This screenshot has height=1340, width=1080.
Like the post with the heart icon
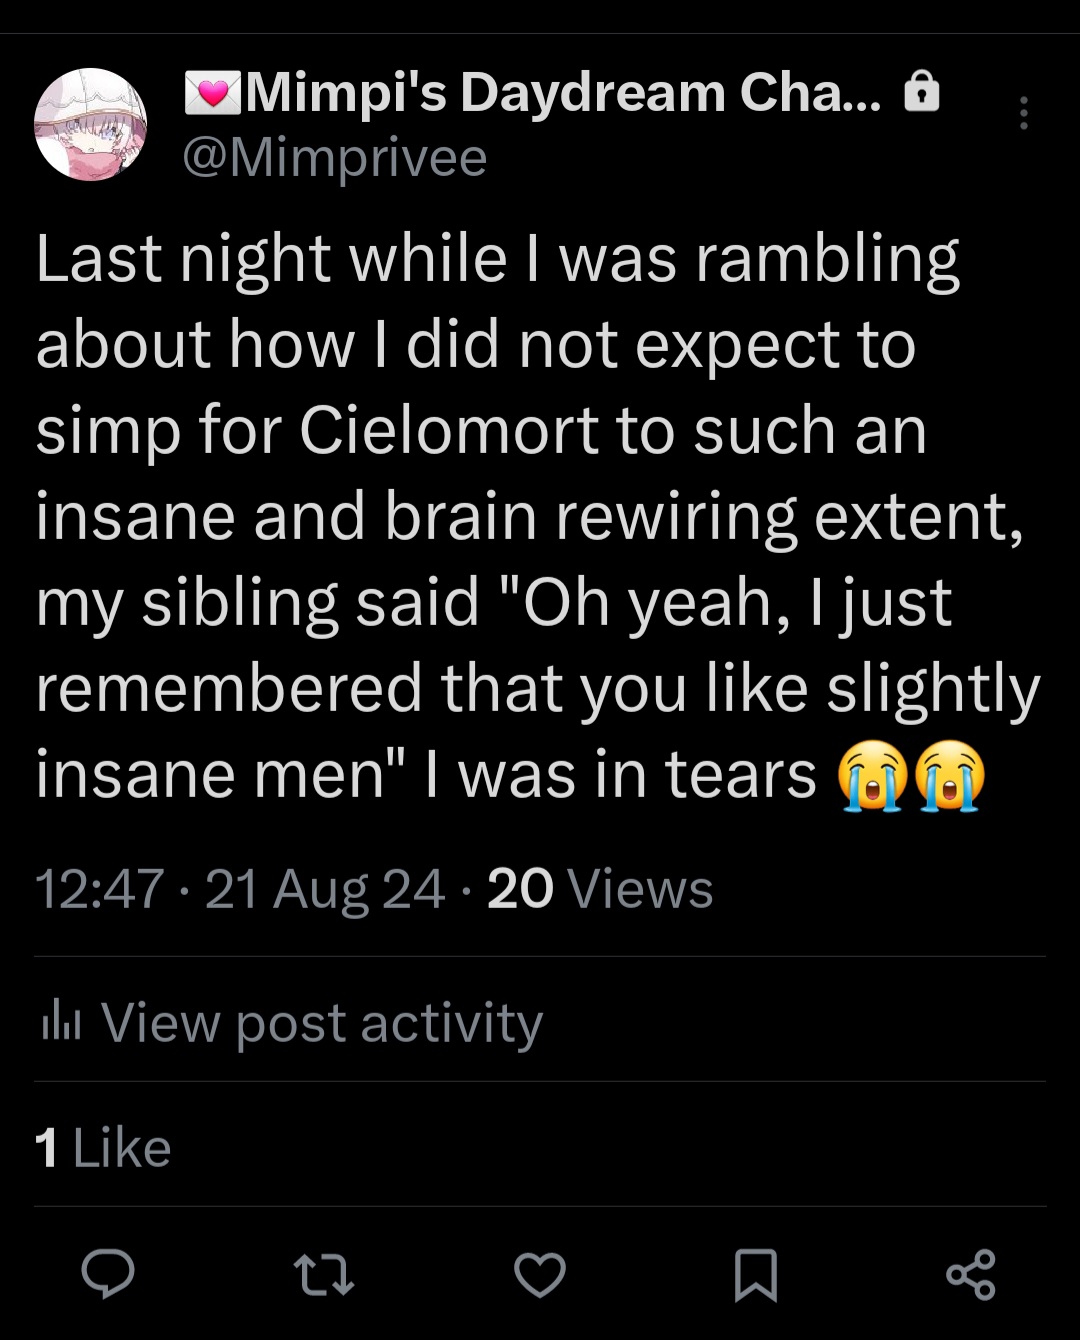click(540, 1275)
